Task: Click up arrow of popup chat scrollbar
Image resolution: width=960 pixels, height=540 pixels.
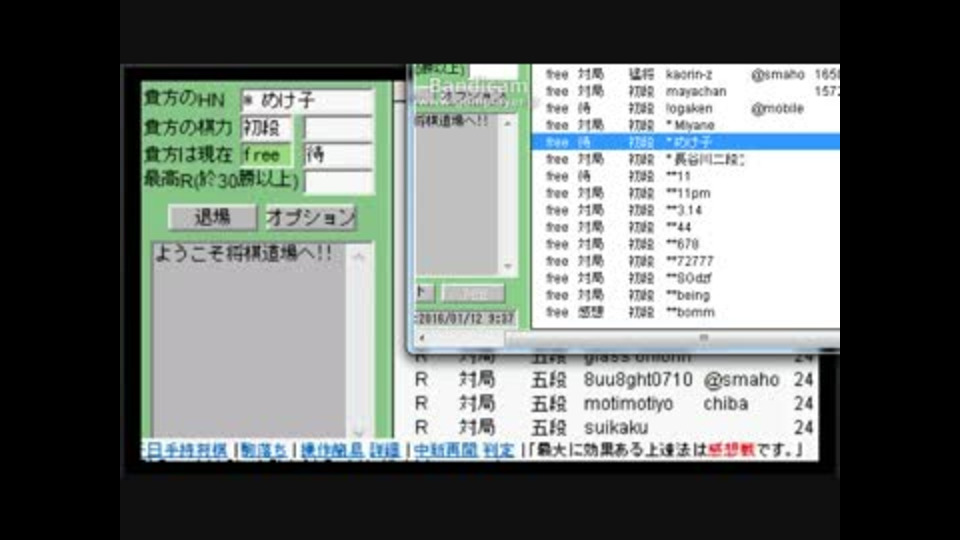Action: point(508,124)
